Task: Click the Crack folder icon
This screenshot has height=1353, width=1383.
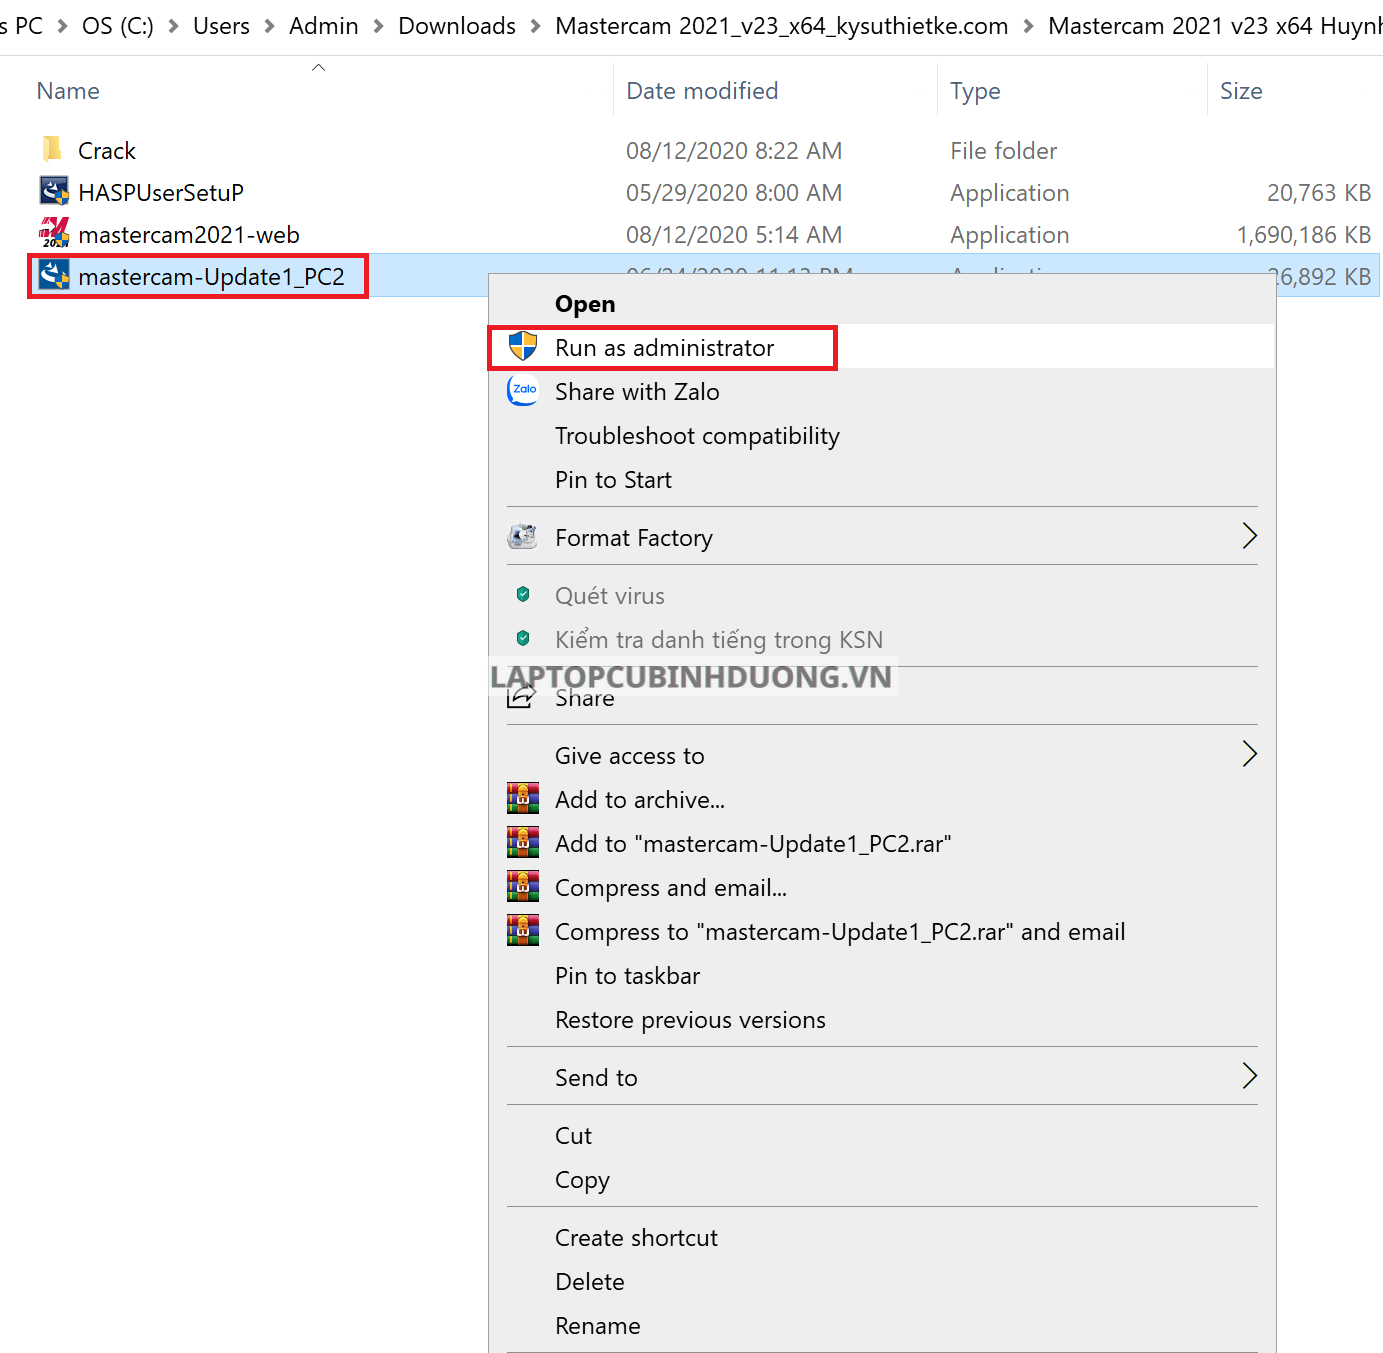Action: (52, 150)
